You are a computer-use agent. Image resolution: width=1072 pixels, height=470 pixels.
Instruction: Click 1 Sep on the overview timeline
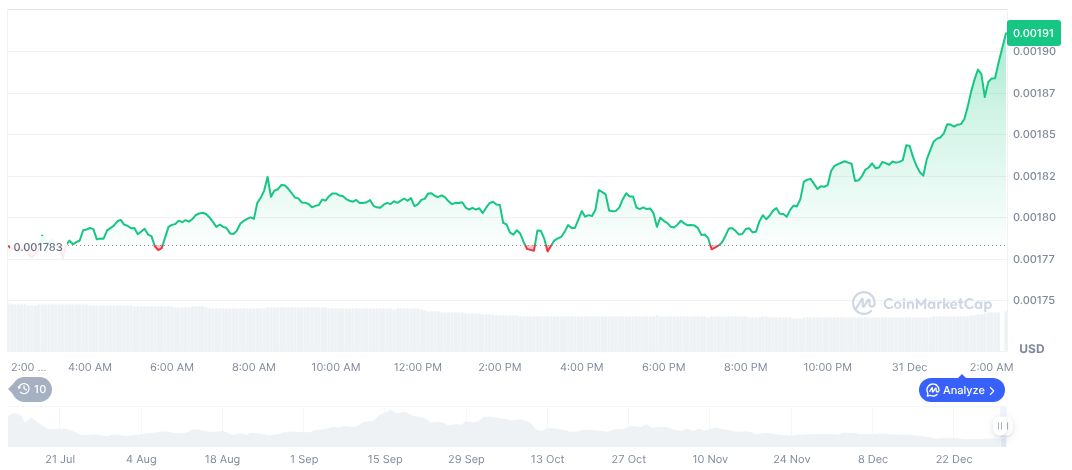click(x=303, y=459)
